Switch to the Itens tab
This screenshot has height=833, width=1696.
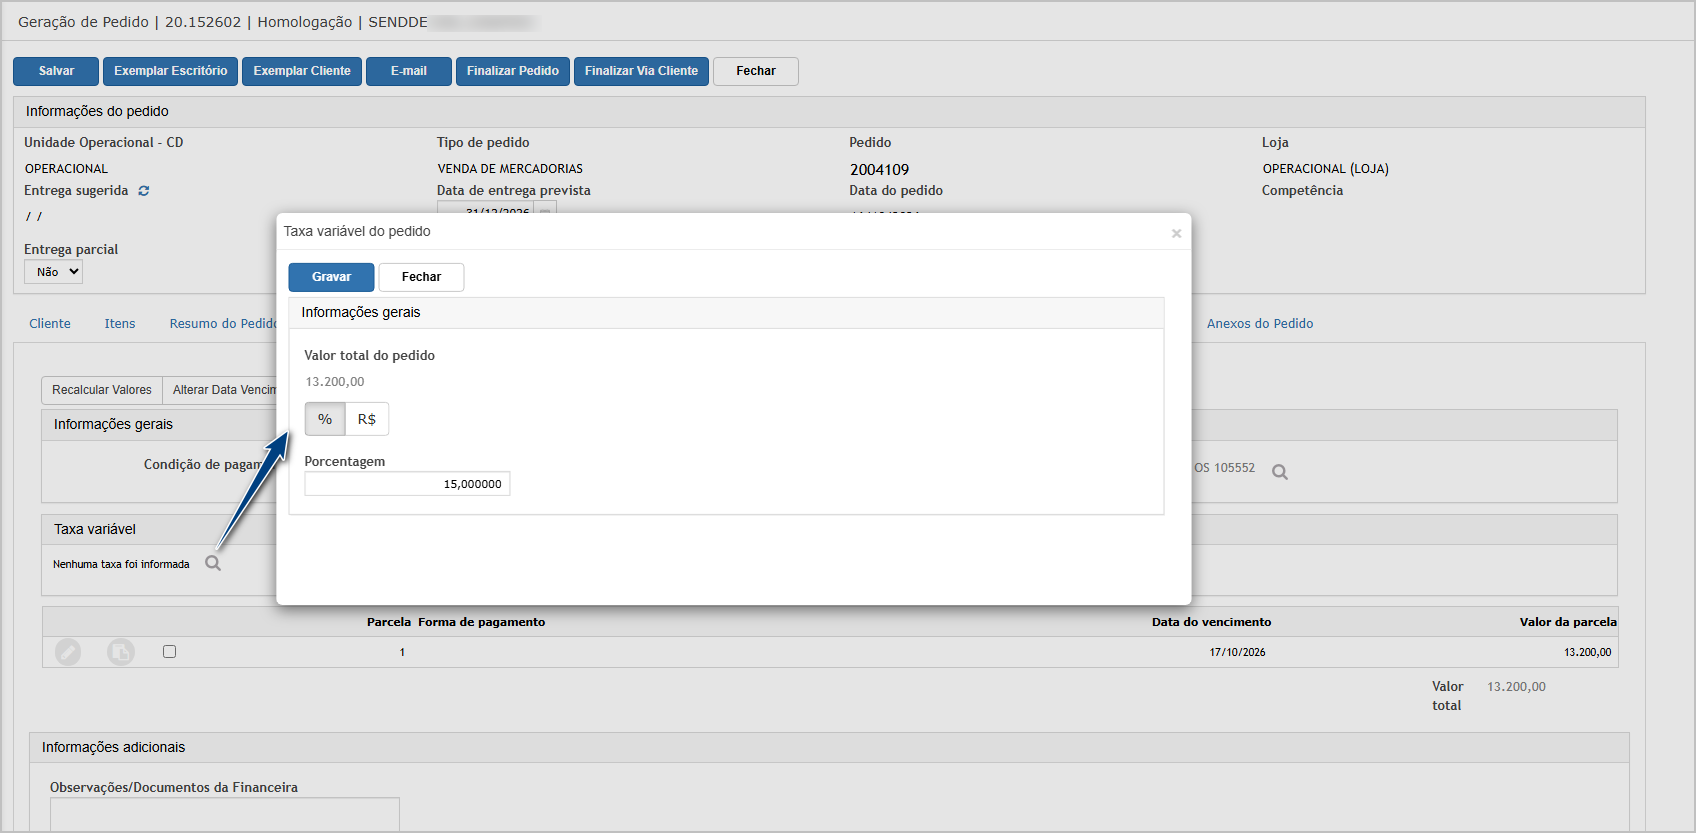tap(120, 324)
